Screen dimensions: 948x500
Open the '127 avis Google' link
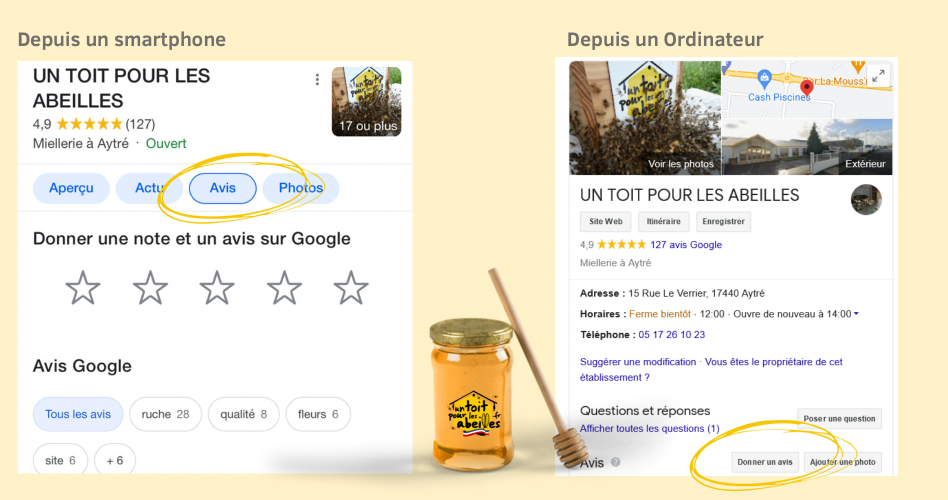tap(686, 245)
